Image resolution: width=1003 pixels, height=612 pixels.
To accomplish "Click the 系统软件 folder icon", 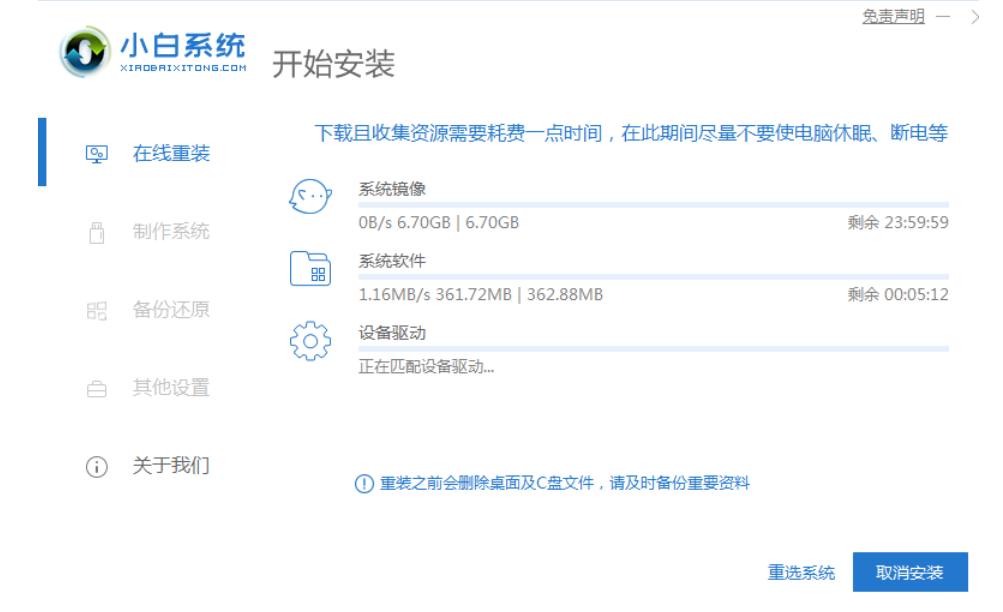I will tap(310, 269).
